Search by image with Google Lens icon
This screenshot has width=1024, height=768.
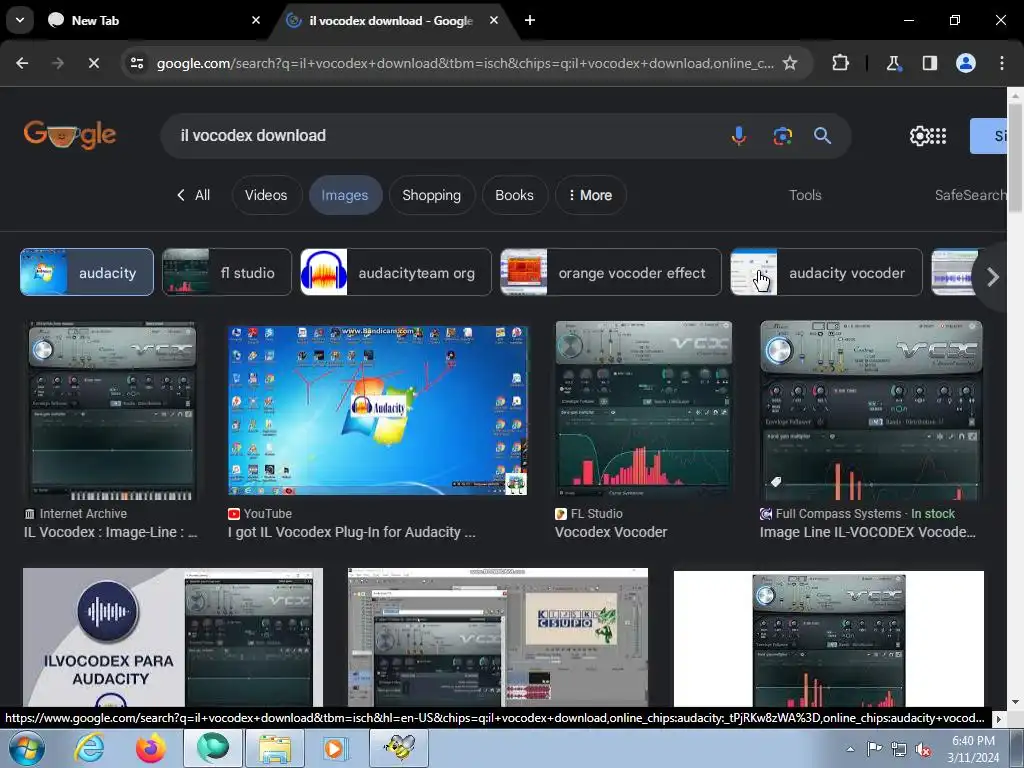click(782, 136)
